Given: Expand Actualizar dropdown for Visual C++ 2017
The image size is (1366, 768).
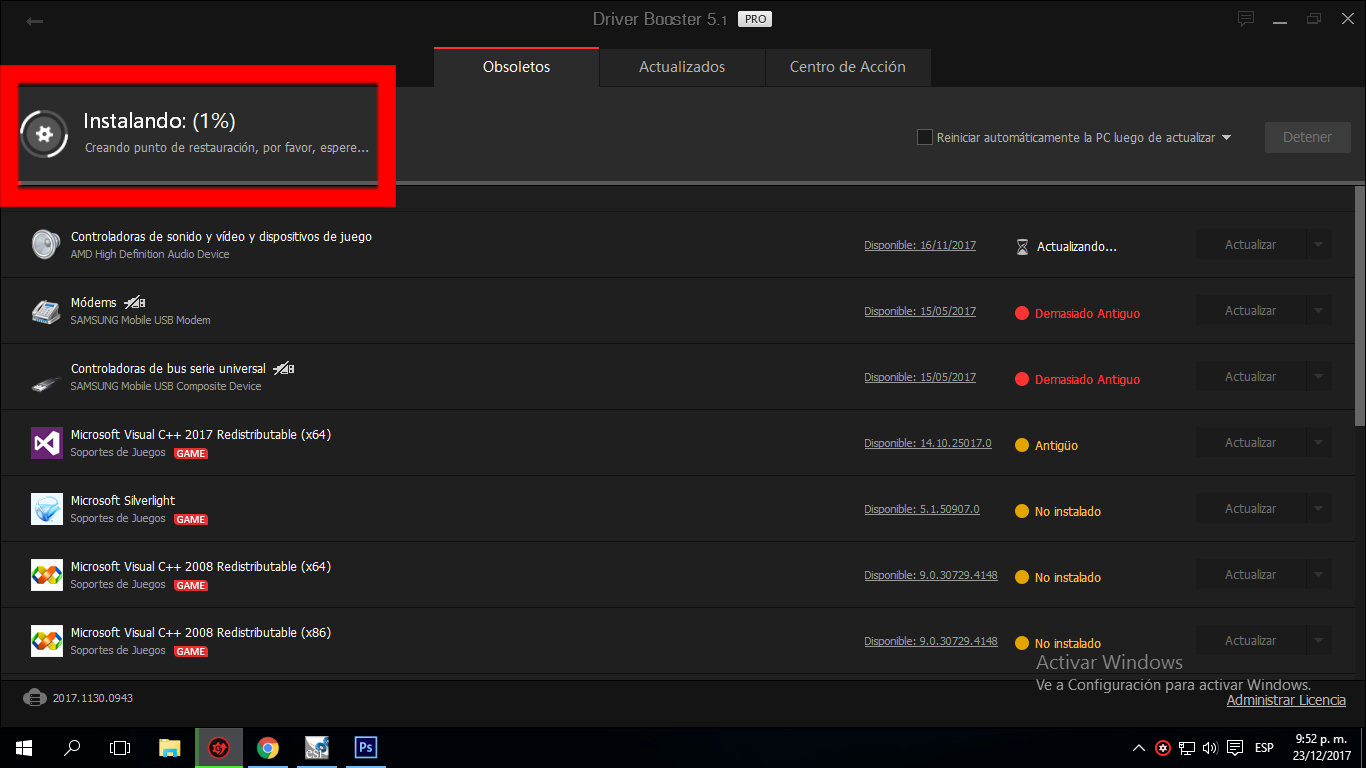Looking at the screenshot, I should pos(1318,443).
